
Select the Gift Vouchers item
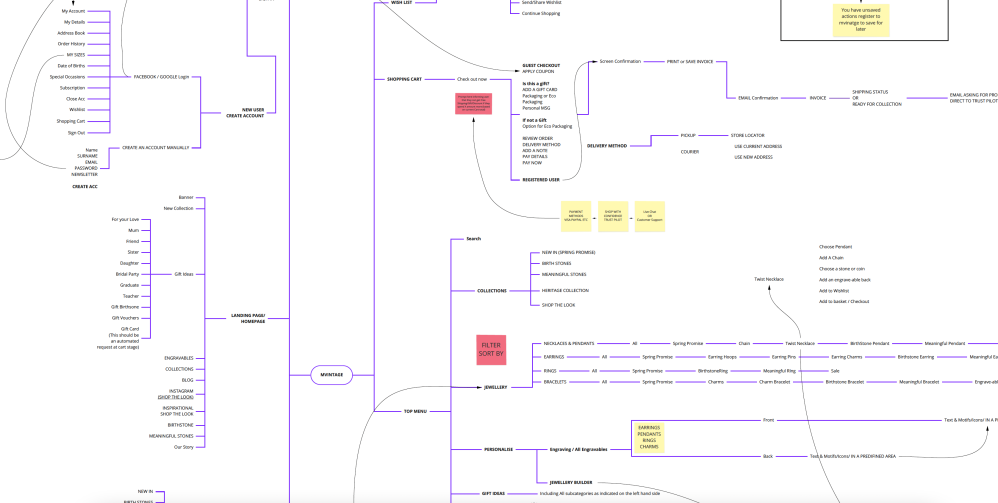(x=125, y=318)
